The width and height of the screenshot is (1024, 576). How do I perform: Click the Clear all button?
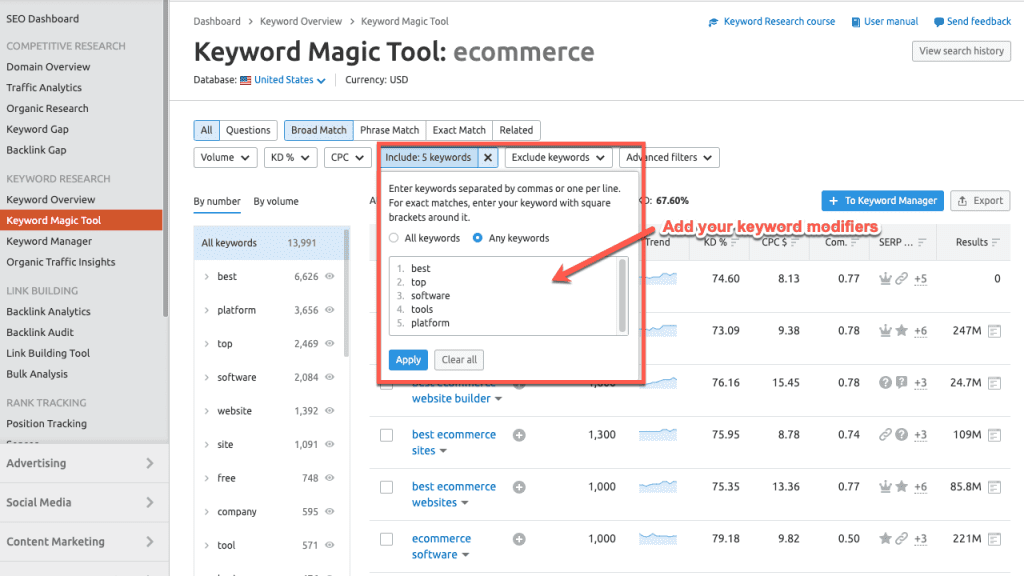coord(459,360)
